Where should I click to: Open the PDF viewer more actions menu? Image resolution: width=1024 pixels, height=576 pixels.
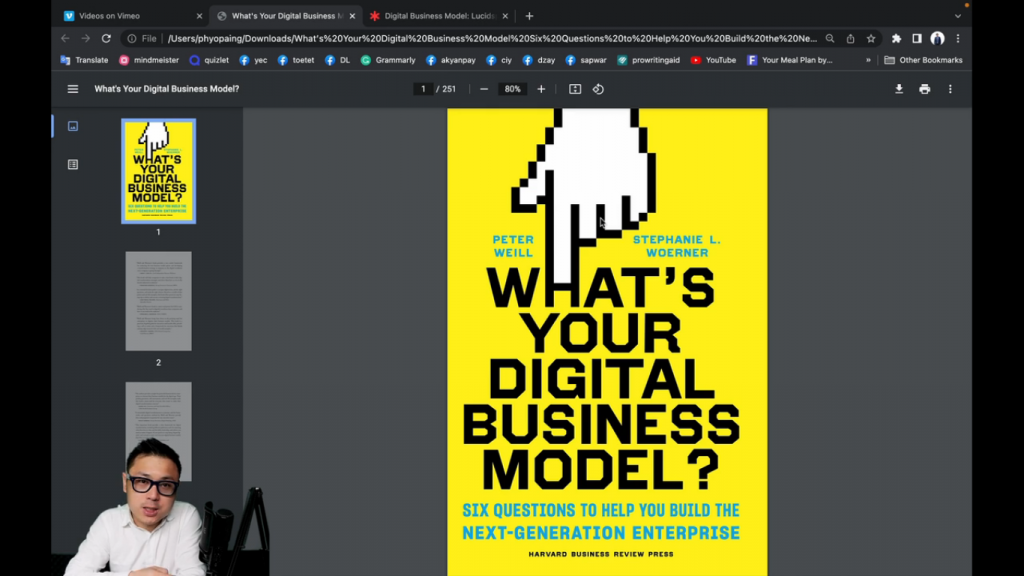click(x=950, y=89)
